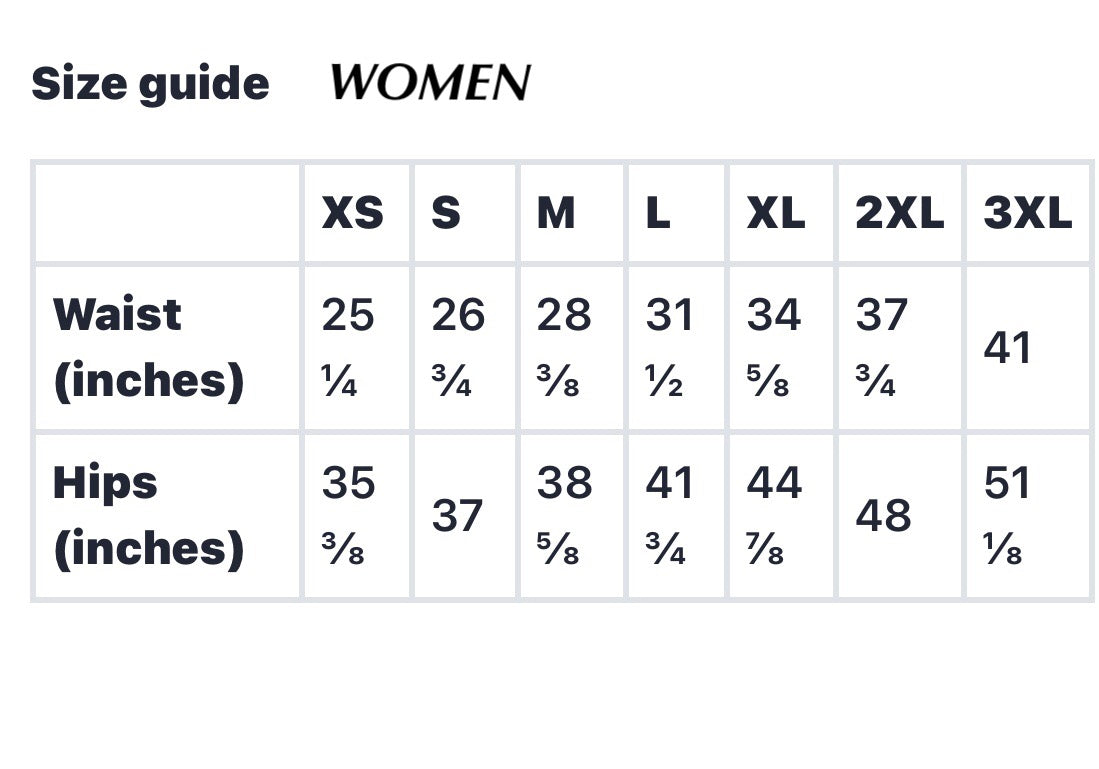Select the hips value 48 for 2XL

tap(883, 516)
